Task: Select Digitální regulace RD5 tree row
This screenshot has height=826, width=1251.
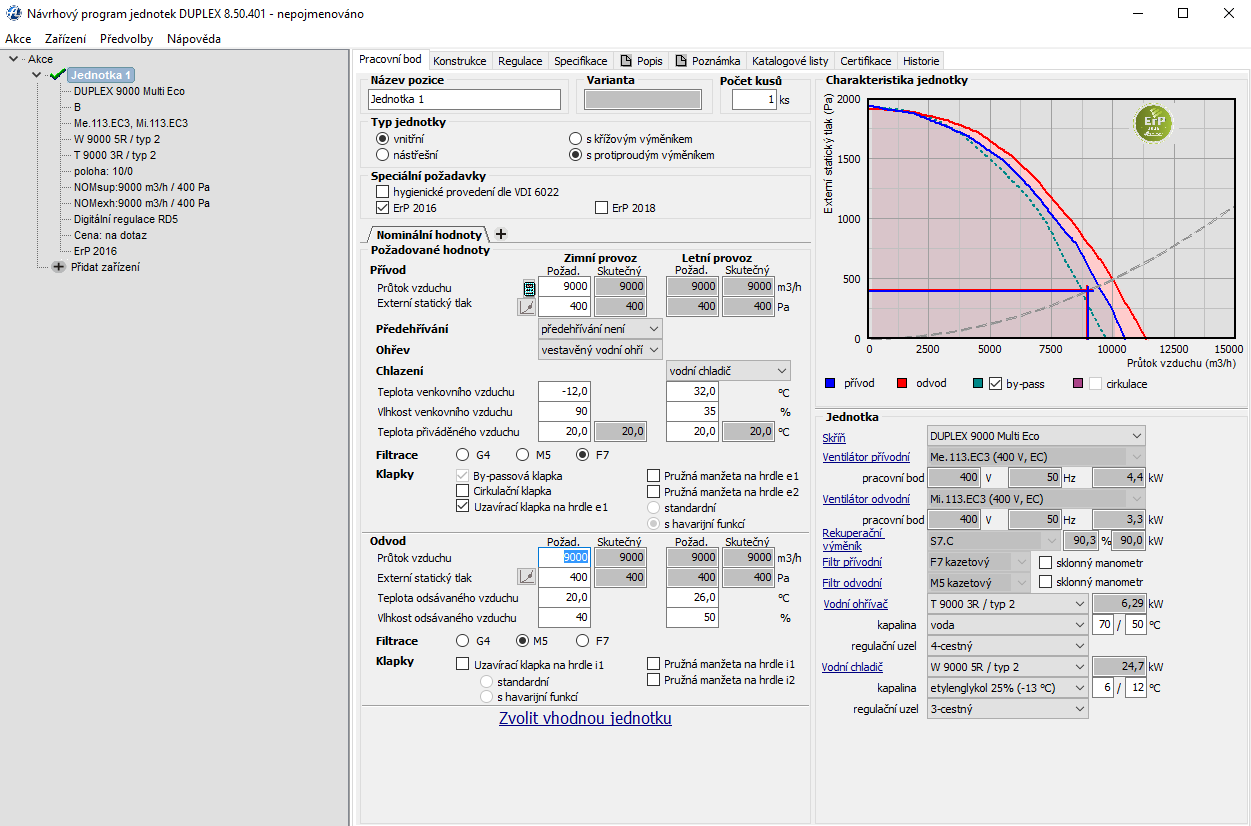Action: 126,219
